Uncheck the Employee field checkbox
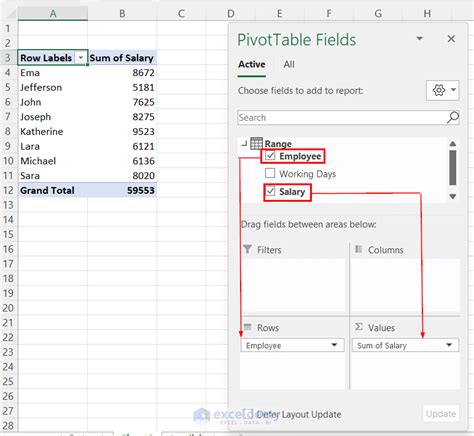 [x=270, y=155]
